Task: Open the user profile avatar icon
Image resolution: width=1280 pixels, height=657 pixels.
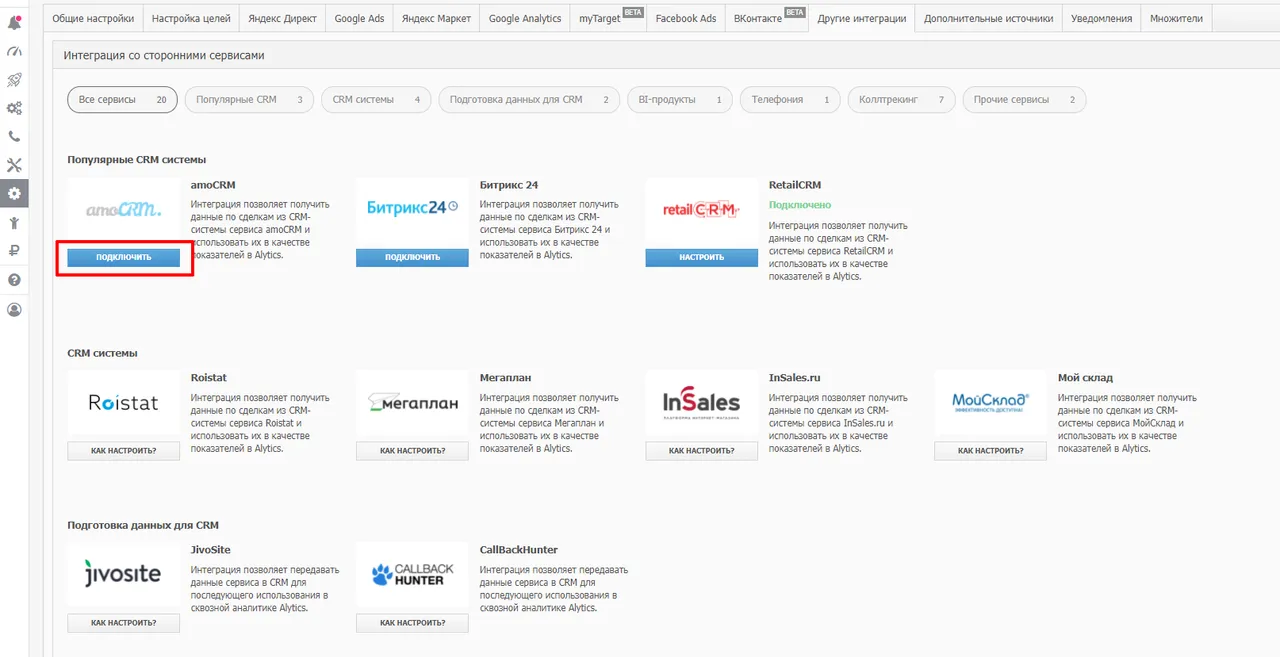Action: (x=14, y=310)
